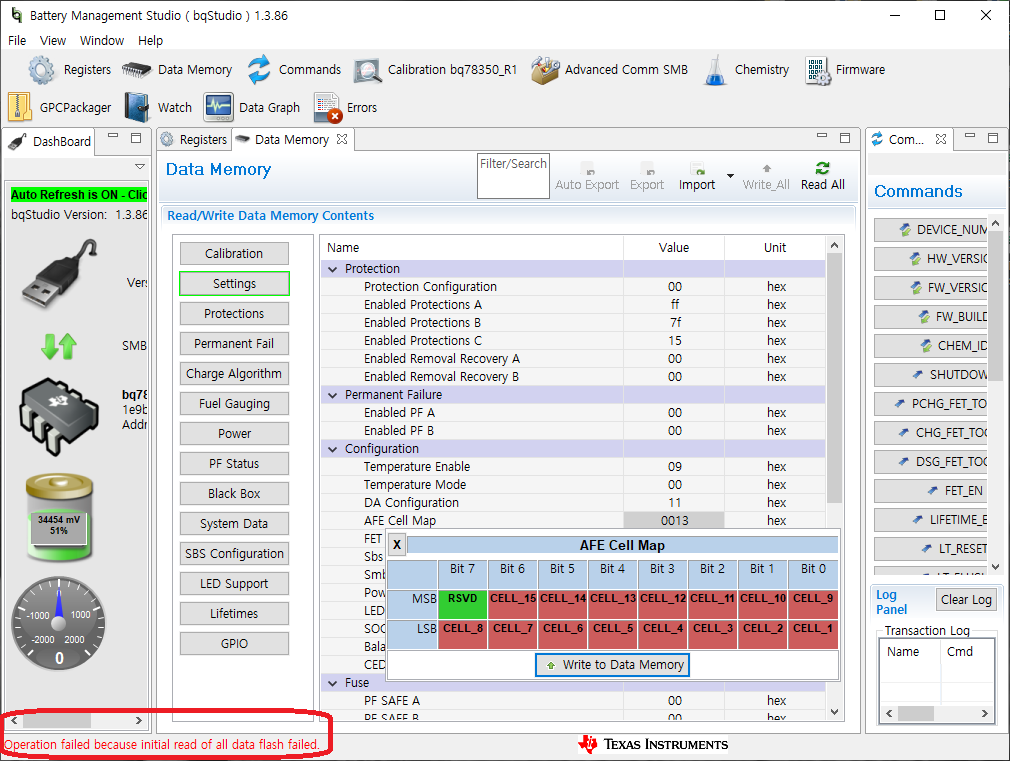Open the DashBoard view menu arrow

(140, 166)
